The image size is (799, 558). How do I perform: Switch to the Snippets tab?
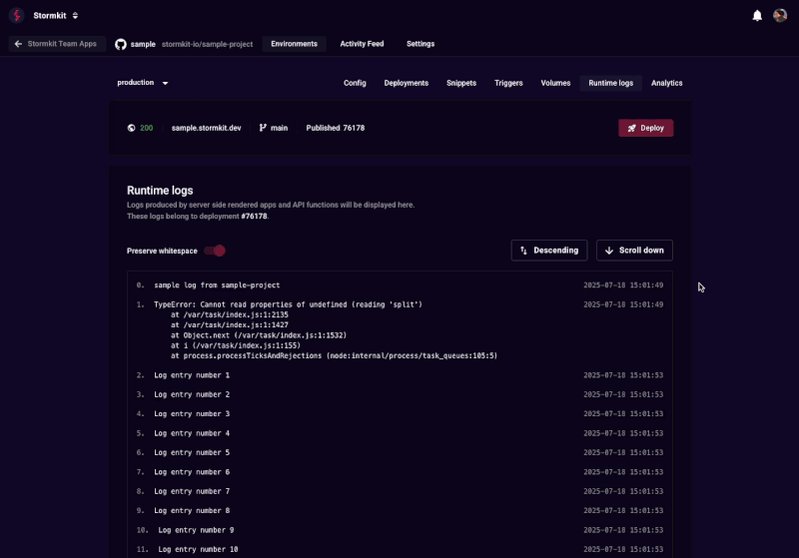[x=461, y=83]
